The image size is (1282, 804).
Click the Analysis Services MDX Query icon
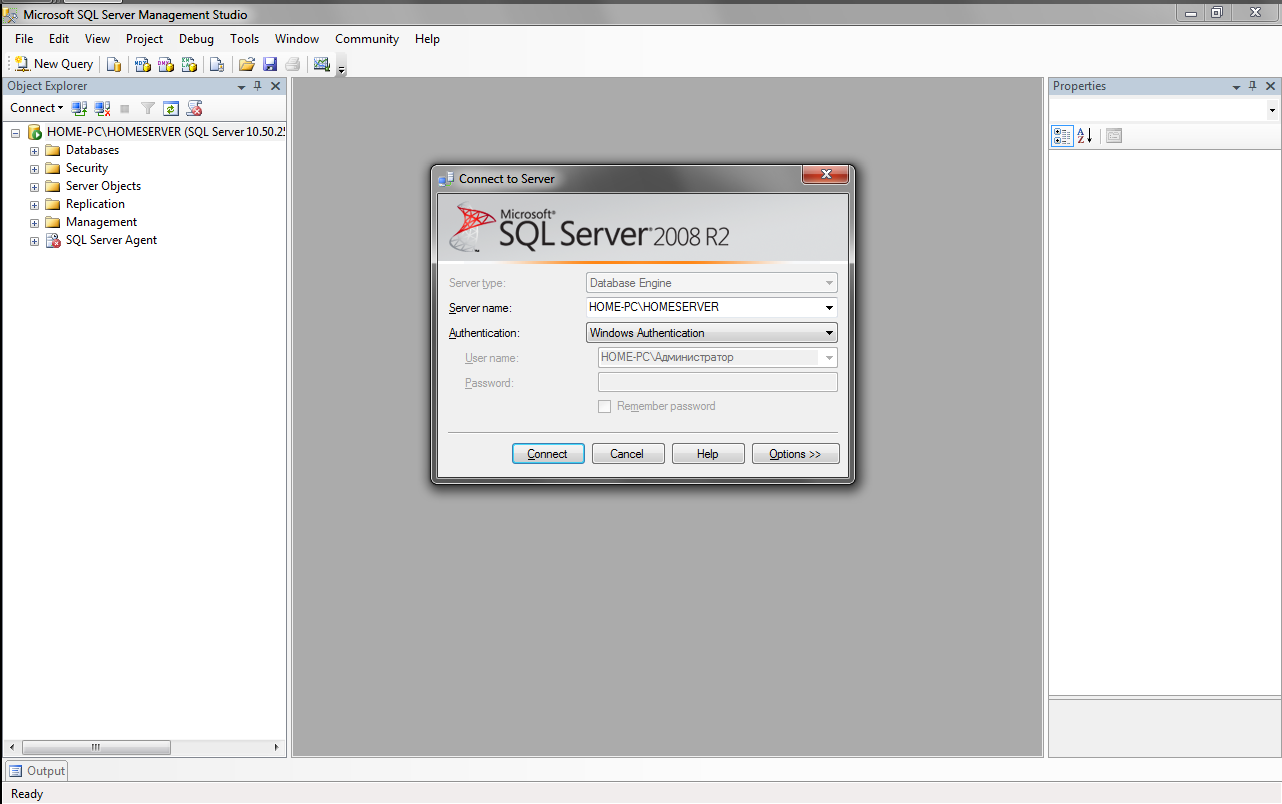142,64
